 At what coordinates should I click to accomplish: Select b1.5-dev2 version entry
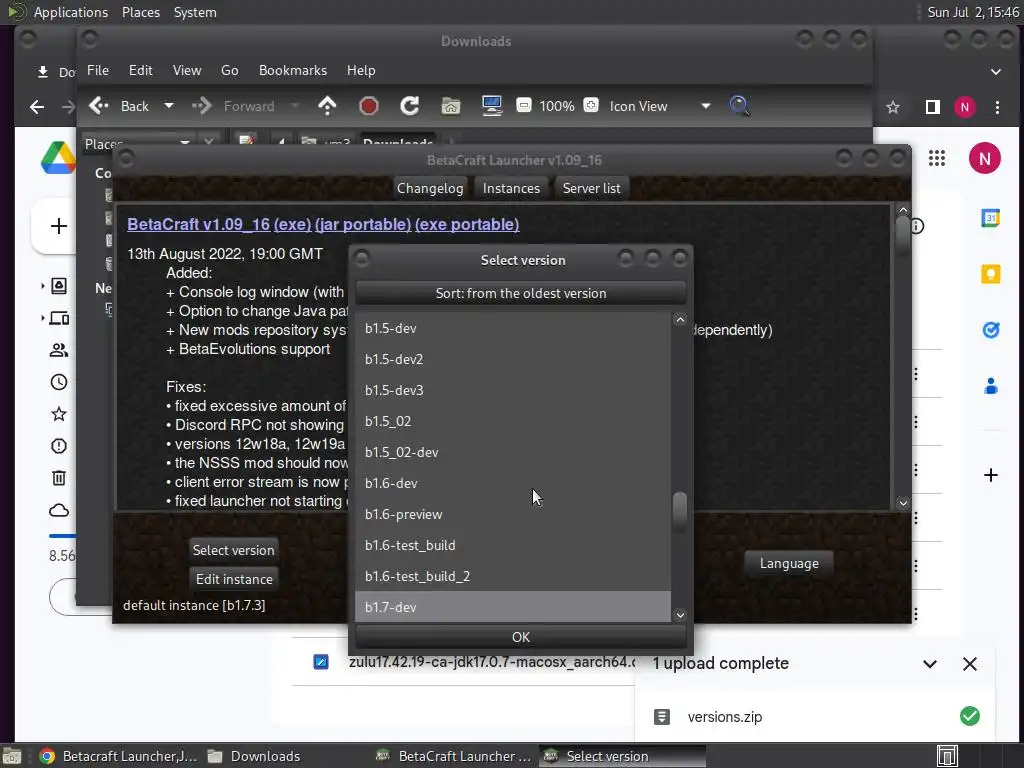(513, 359)
